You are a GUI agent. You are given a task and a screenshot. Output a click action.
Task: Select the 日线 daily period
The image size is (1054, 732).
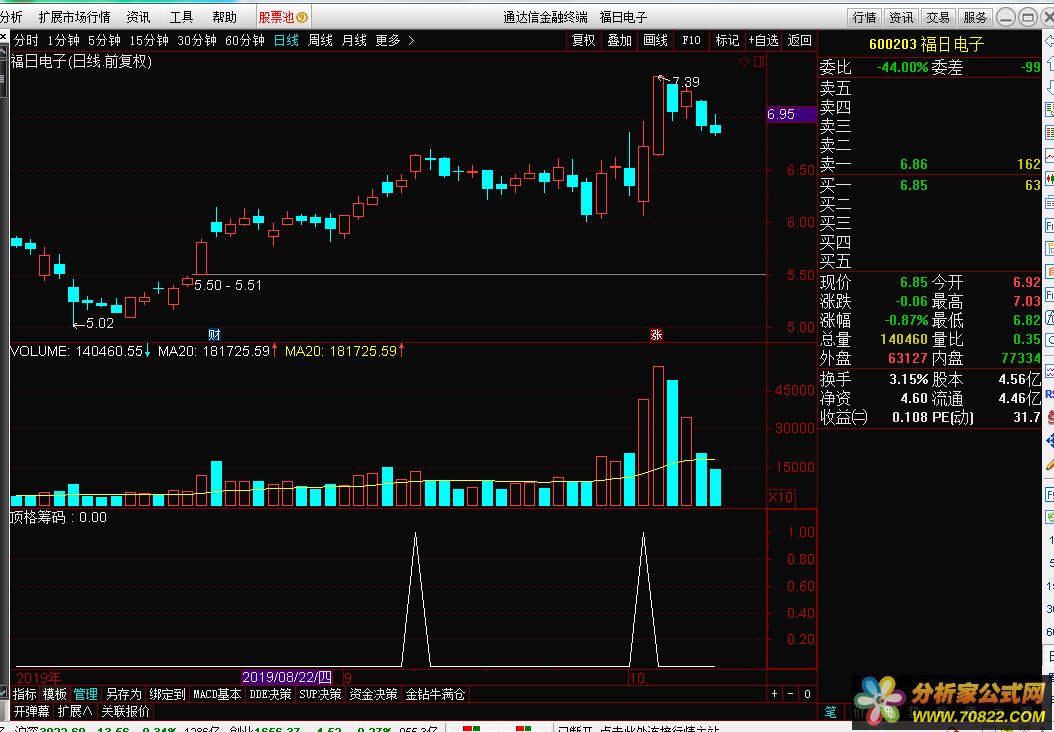pos(286,40)
